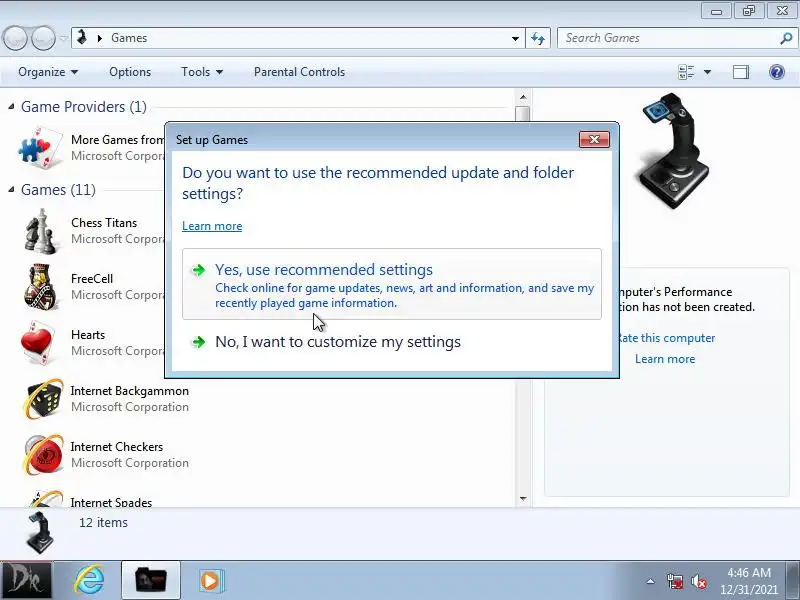Click the Forward navigation arrow

tap(43, 38)
